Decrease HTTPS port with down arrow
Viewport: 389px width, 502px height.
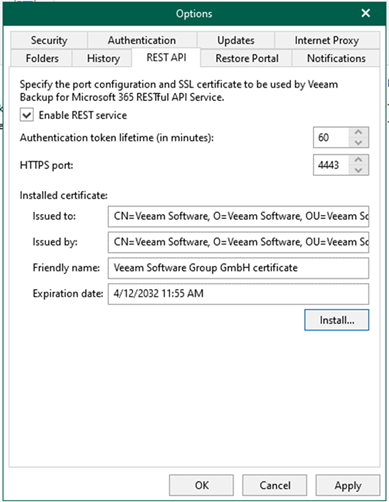[358, 170]
